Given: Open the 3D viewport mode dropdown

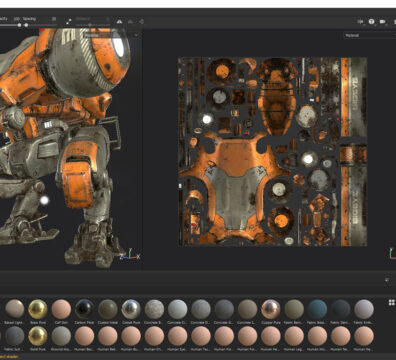Looking at the screenshot, I should coord(112,35).
